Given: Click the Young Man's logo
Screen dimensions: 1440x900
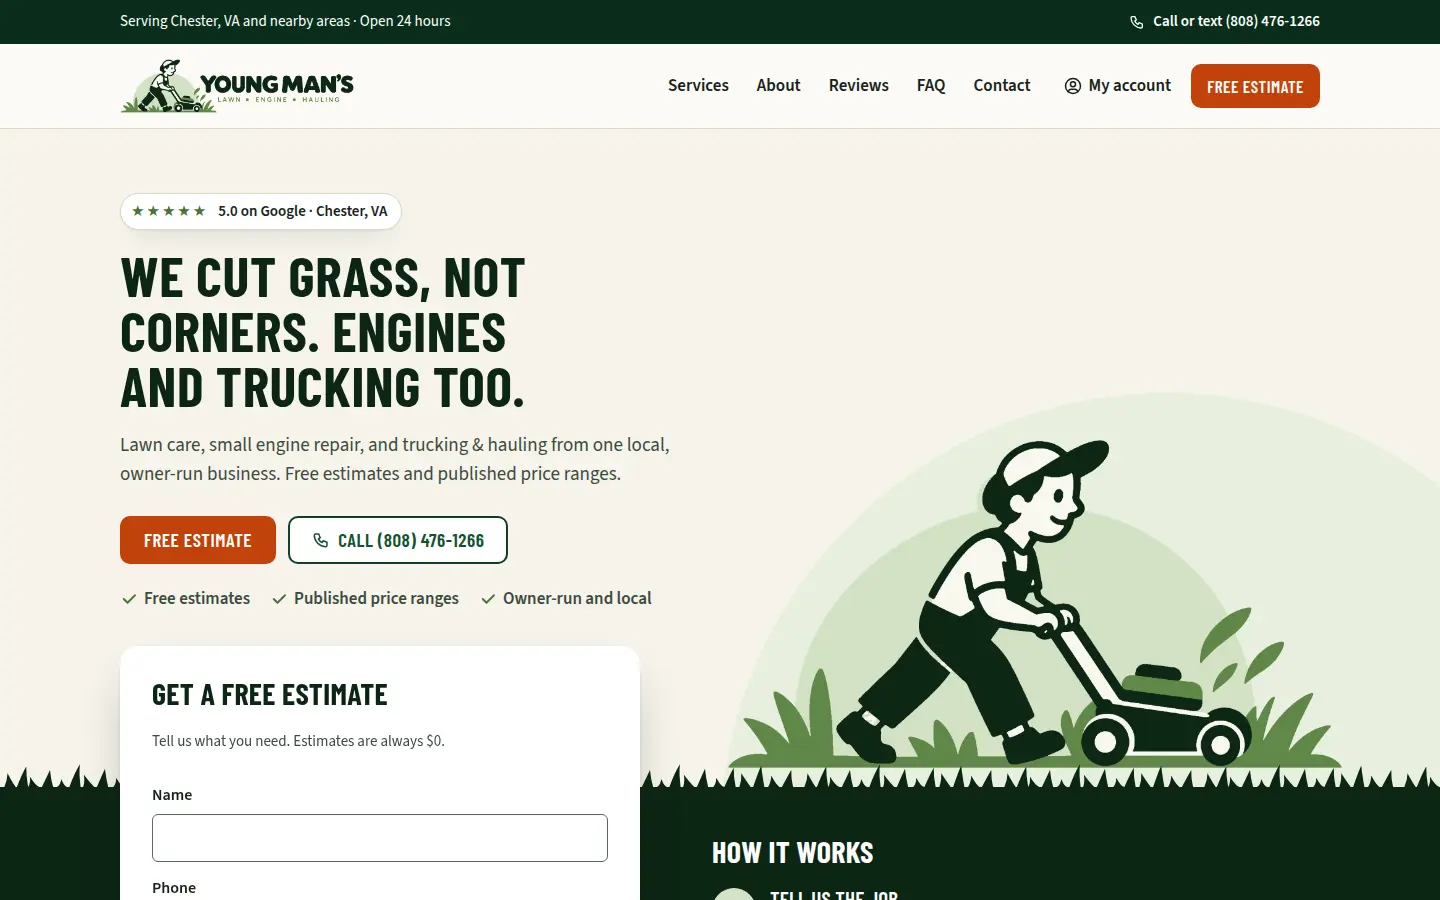Looking at the screenshot, I should 237,86.
